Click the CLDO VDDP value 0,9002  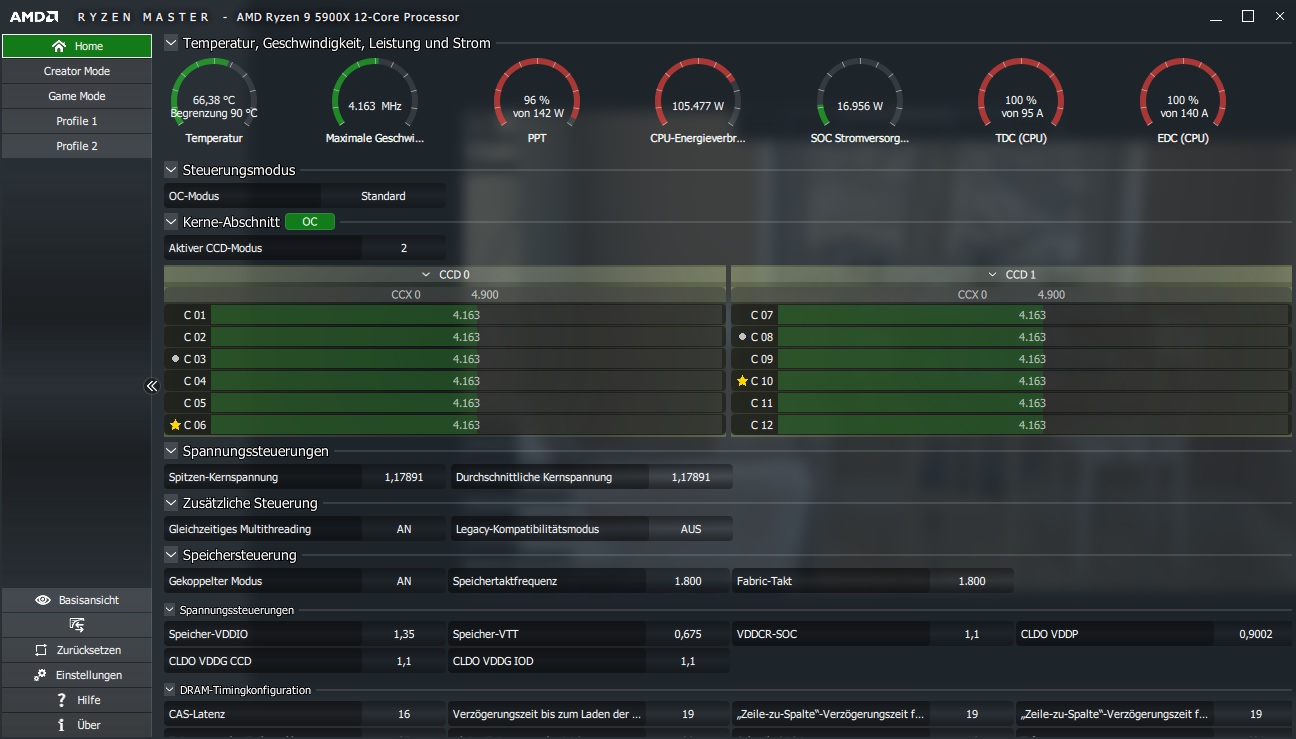1256,634
